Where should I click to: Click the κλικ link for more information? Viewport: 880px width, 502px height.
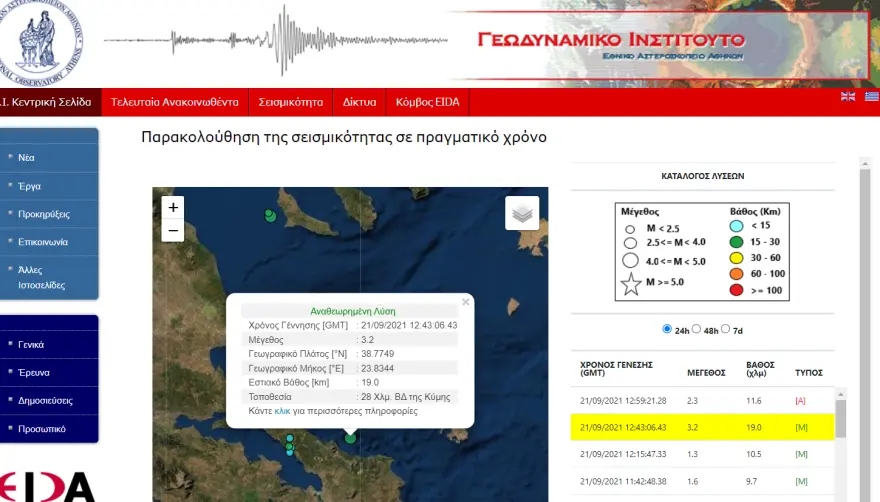tap(282, 411)
